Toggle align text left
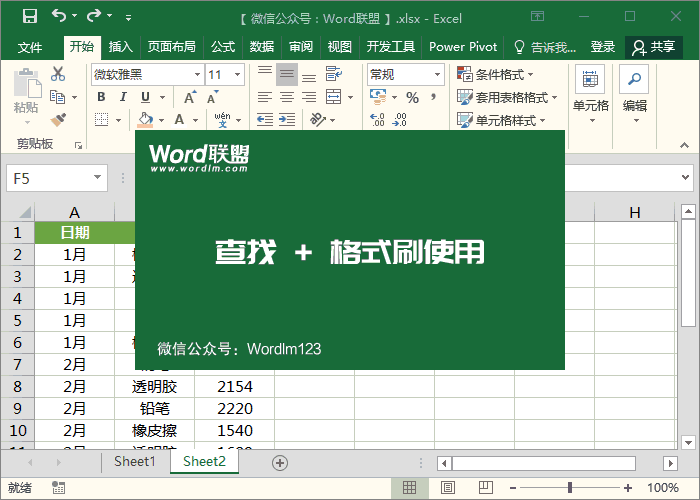700x500 pixels. (x=265, y=97)
